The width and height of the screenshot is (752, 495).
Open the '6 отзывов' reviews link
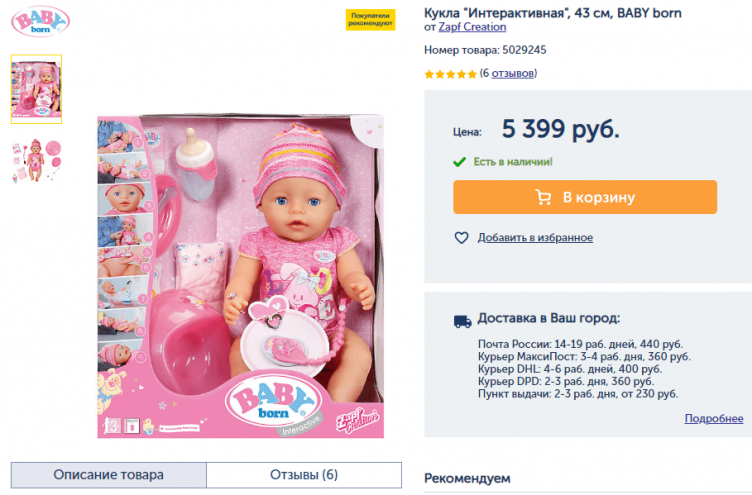(x=508, y=74)
